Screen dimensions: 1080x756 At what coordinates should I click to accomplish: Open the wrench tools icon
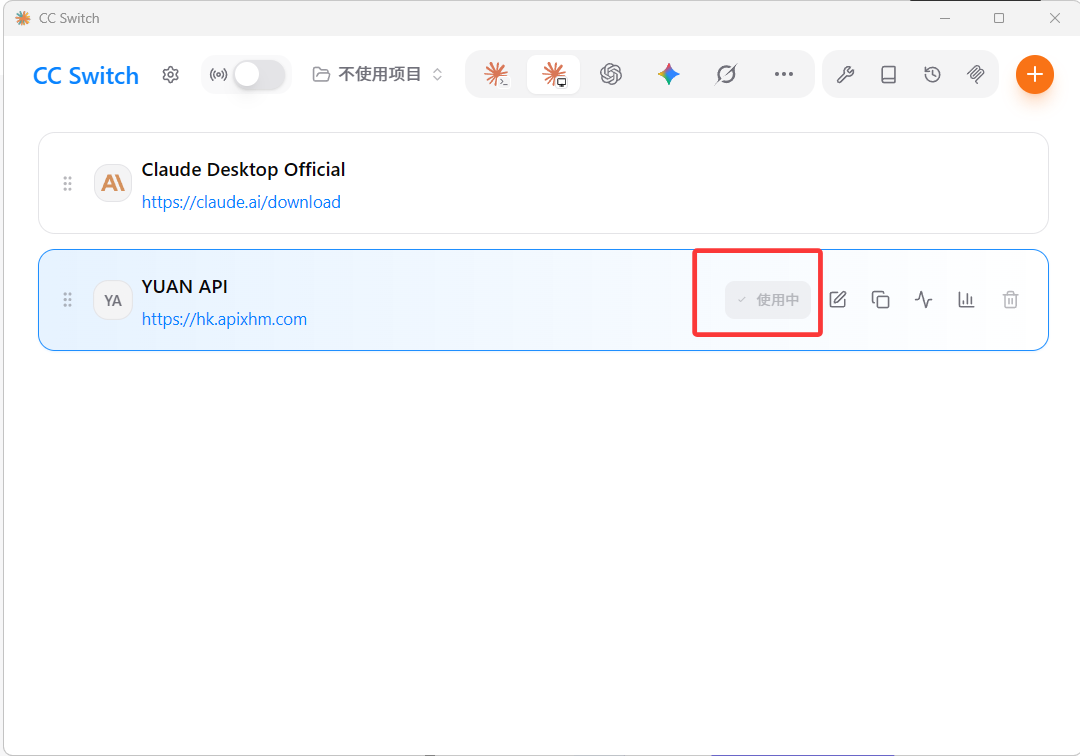[845, 74]
